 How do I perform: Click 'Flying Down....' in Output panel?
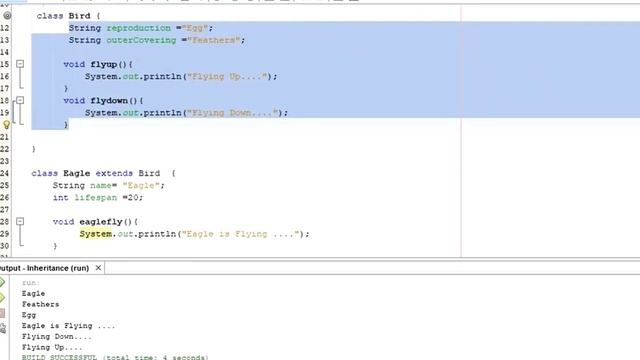tap(57, 336)
